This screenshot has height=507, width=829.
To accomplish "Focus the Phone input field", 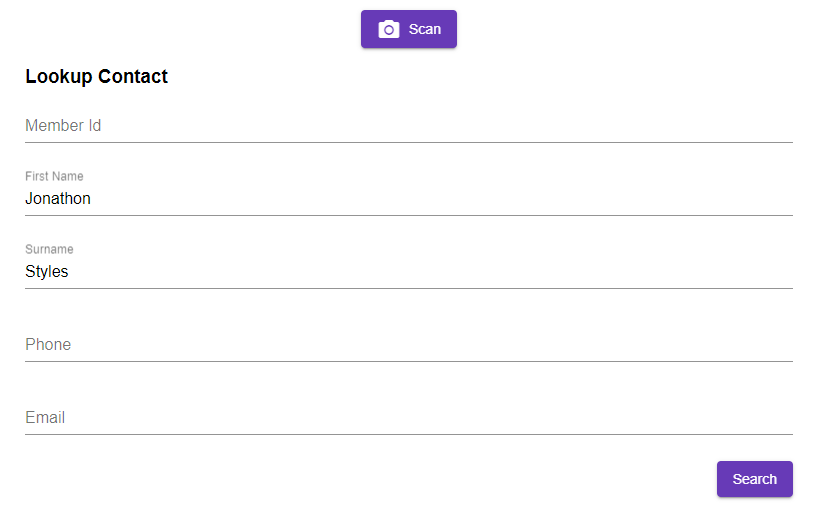I will pyautogui.click(x=409, y=345).
